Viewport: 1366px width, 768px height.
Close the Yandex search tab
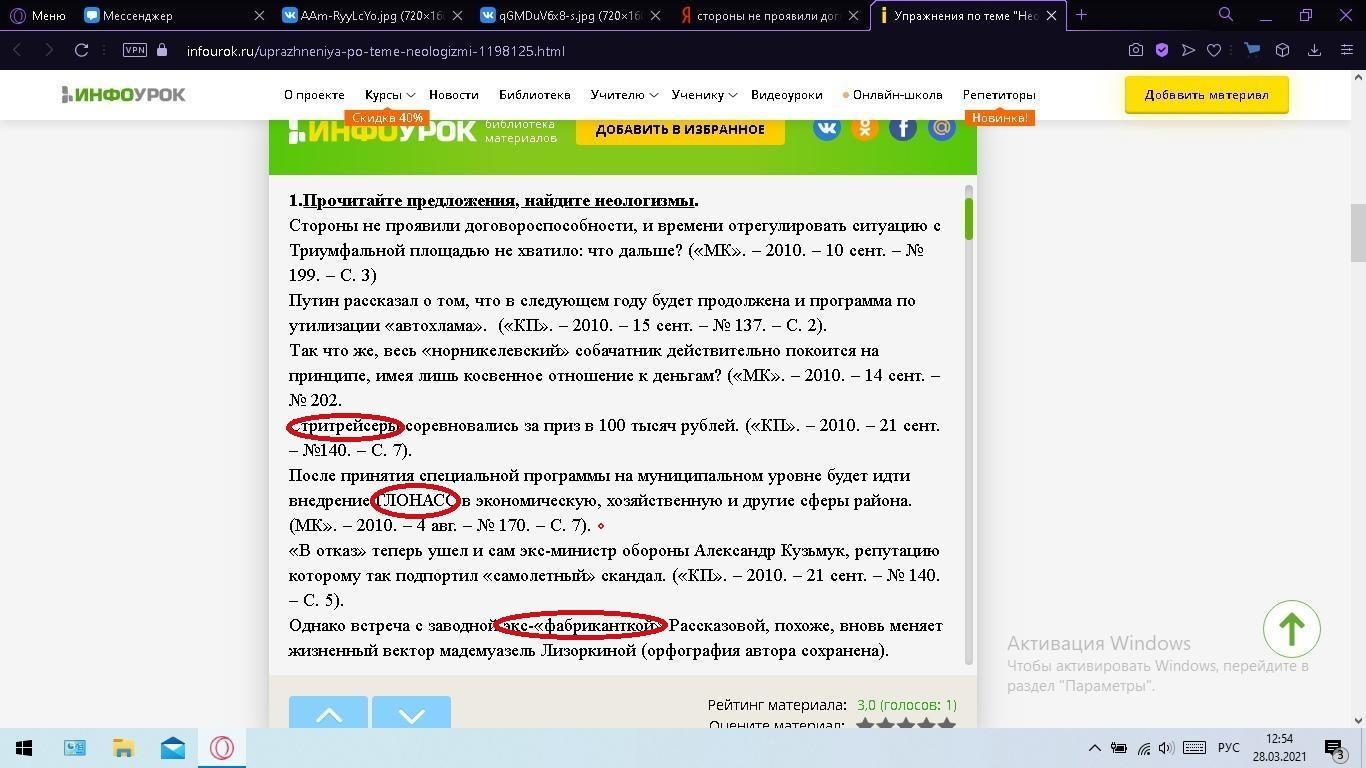[x=852, y=15]
